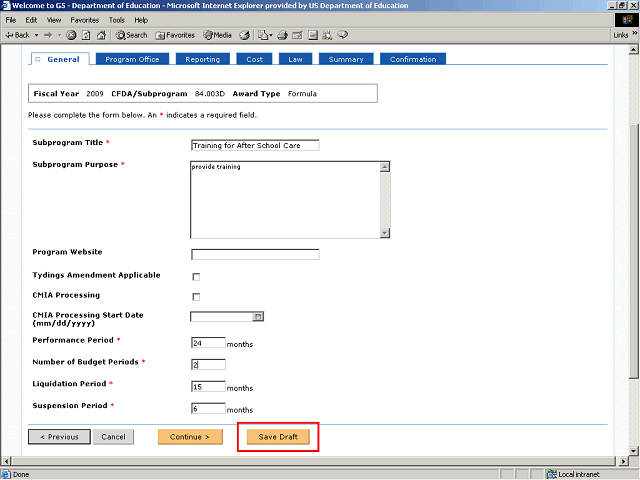Click the CMIA Processing Start Date field

[x=221, y=316]
